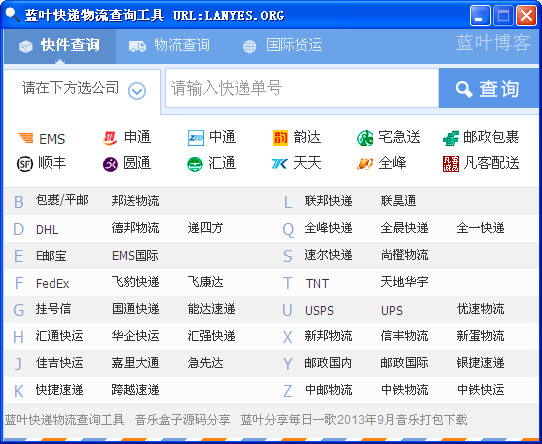The height and width of the screenshot is (444, 542).
Task: Choose the red 凡客配送 logo icon
Action: (x=451, y=164)
